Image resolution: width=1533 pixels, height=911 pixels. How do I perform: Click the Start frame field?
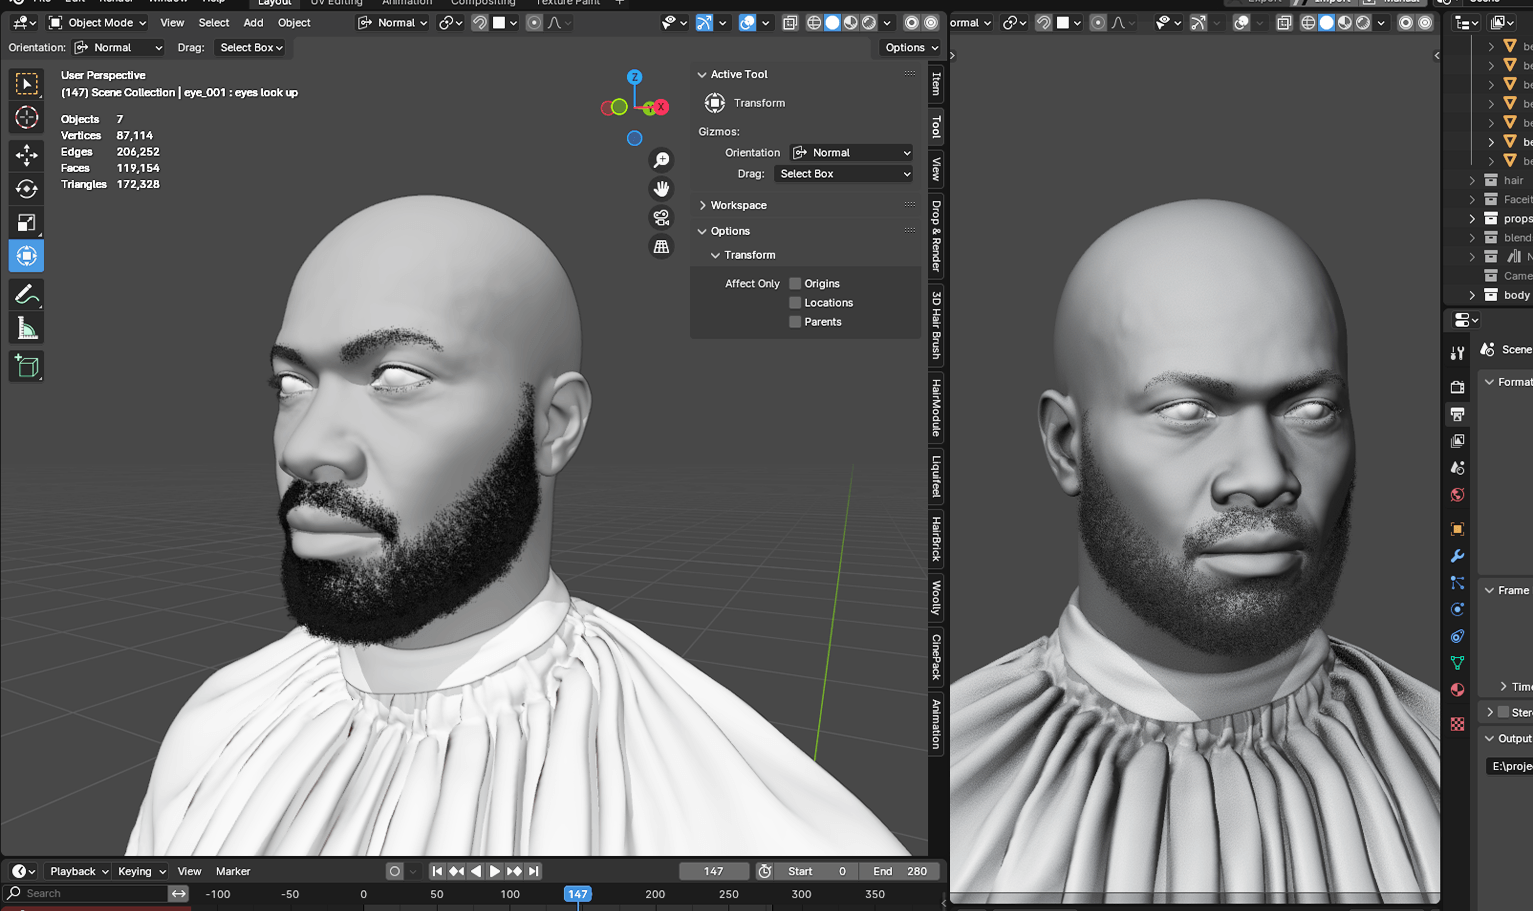pyautogui.click(x=815, y=871)
